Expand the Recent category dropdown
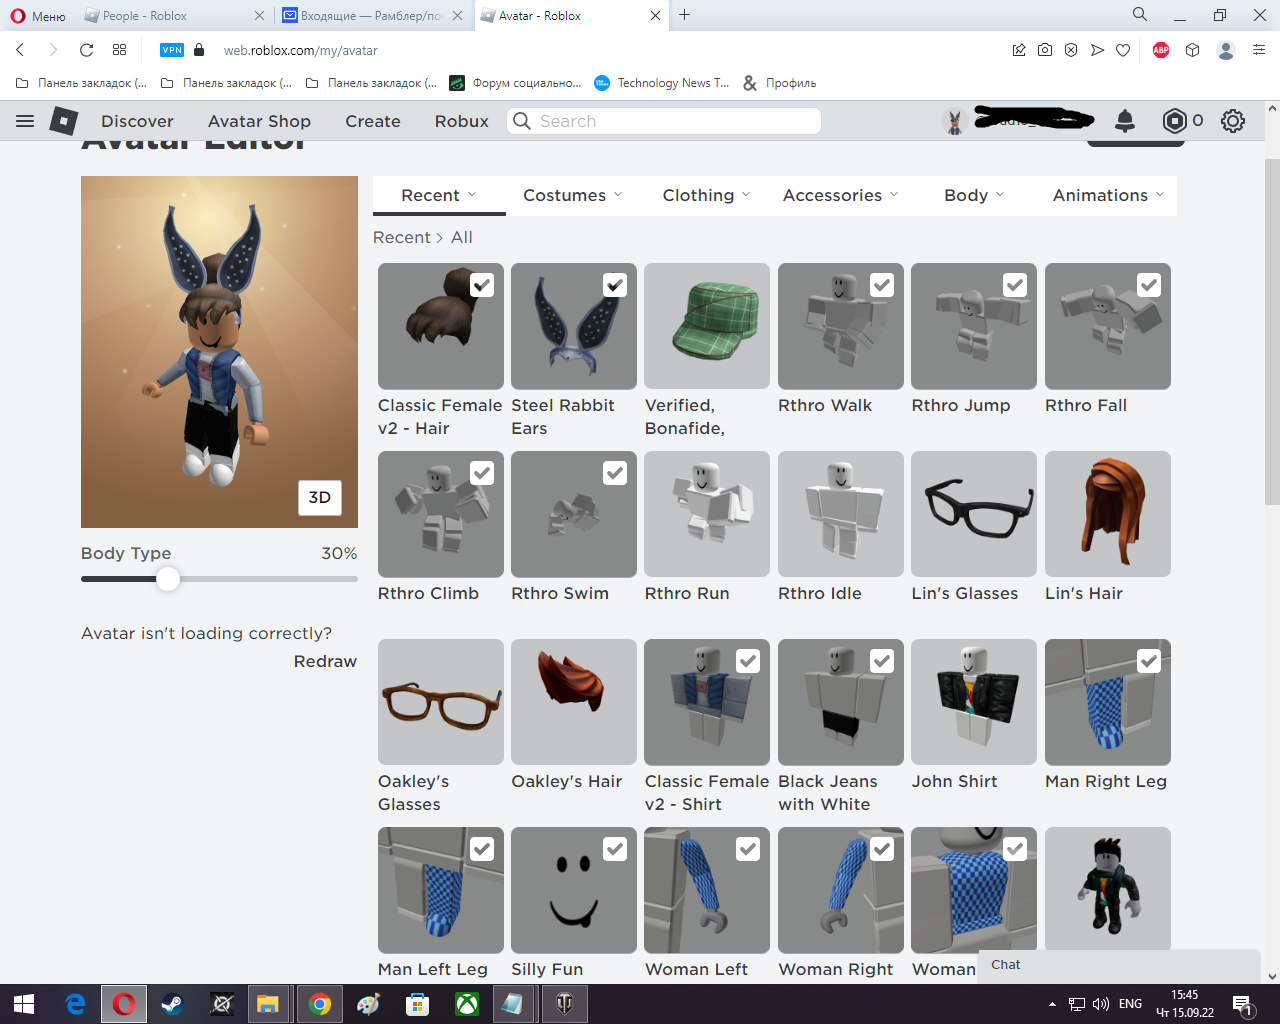The width and height of the screenshot is (1280, 1024). (439, 195)
